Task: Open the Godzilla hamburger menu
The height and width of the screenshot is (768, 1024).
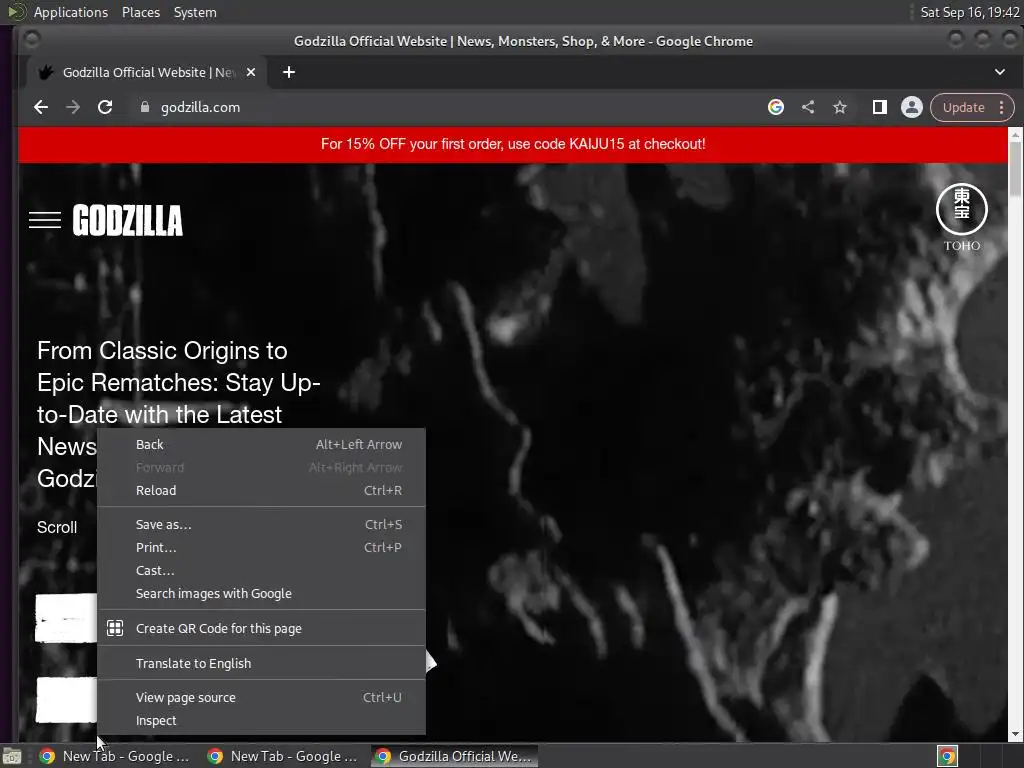Action: pos(45,220)
